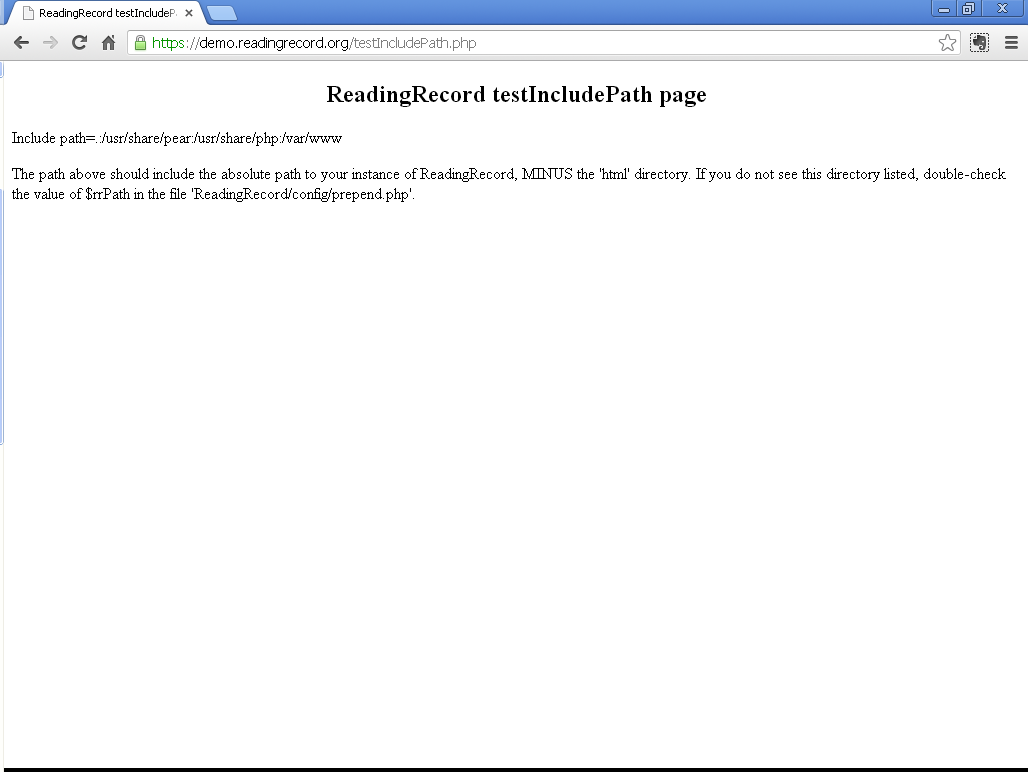Click the forward navigation arrow

pyautogui.click(x=50, y=43)
